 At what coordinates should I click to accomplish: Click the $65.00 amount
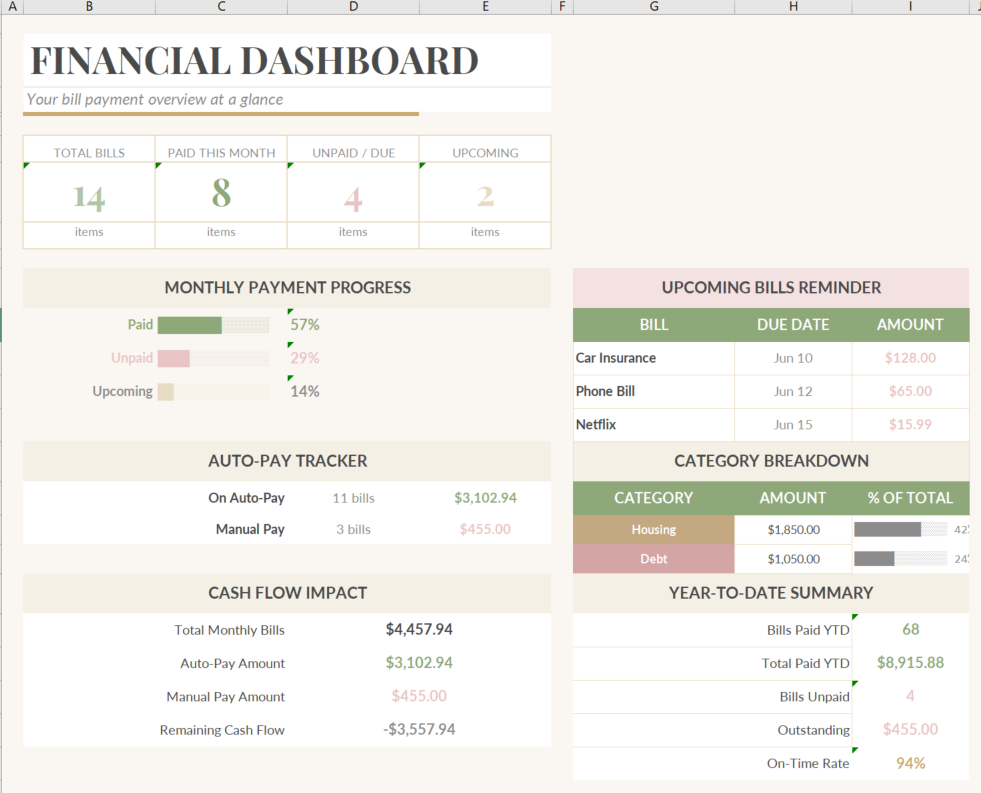(910, 391)
